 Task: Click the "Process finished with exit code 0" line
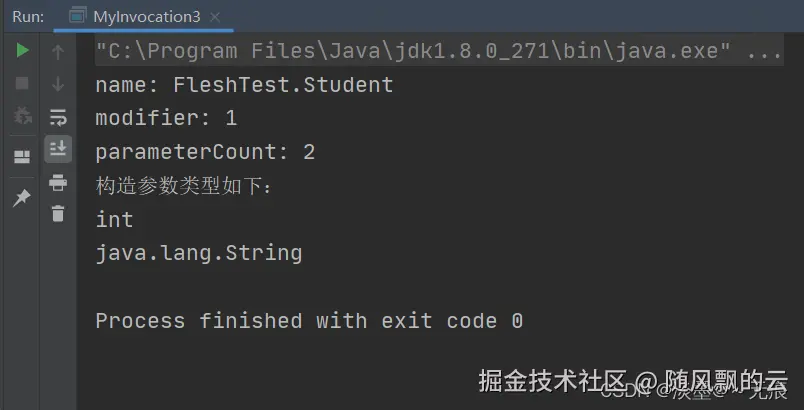[309, 321]
